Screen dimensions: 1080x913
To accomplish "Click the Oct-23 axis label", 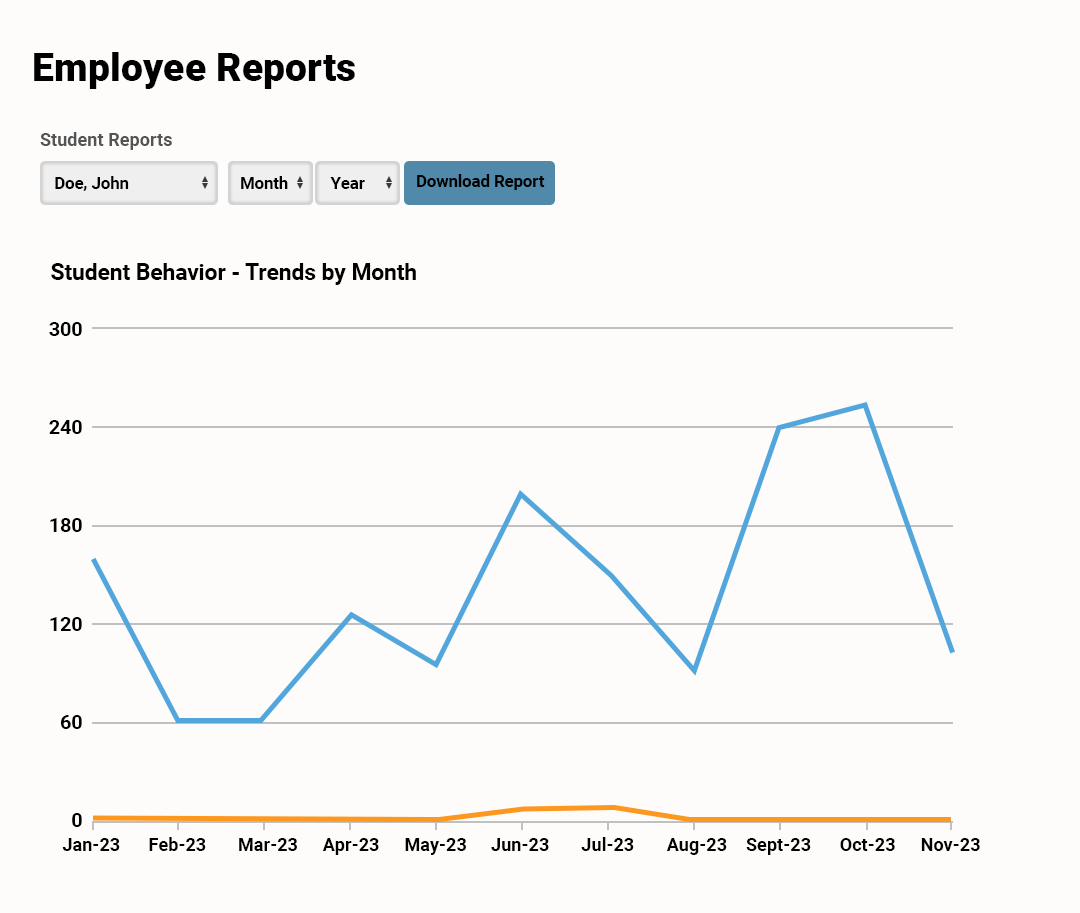I will pos(867,845).
